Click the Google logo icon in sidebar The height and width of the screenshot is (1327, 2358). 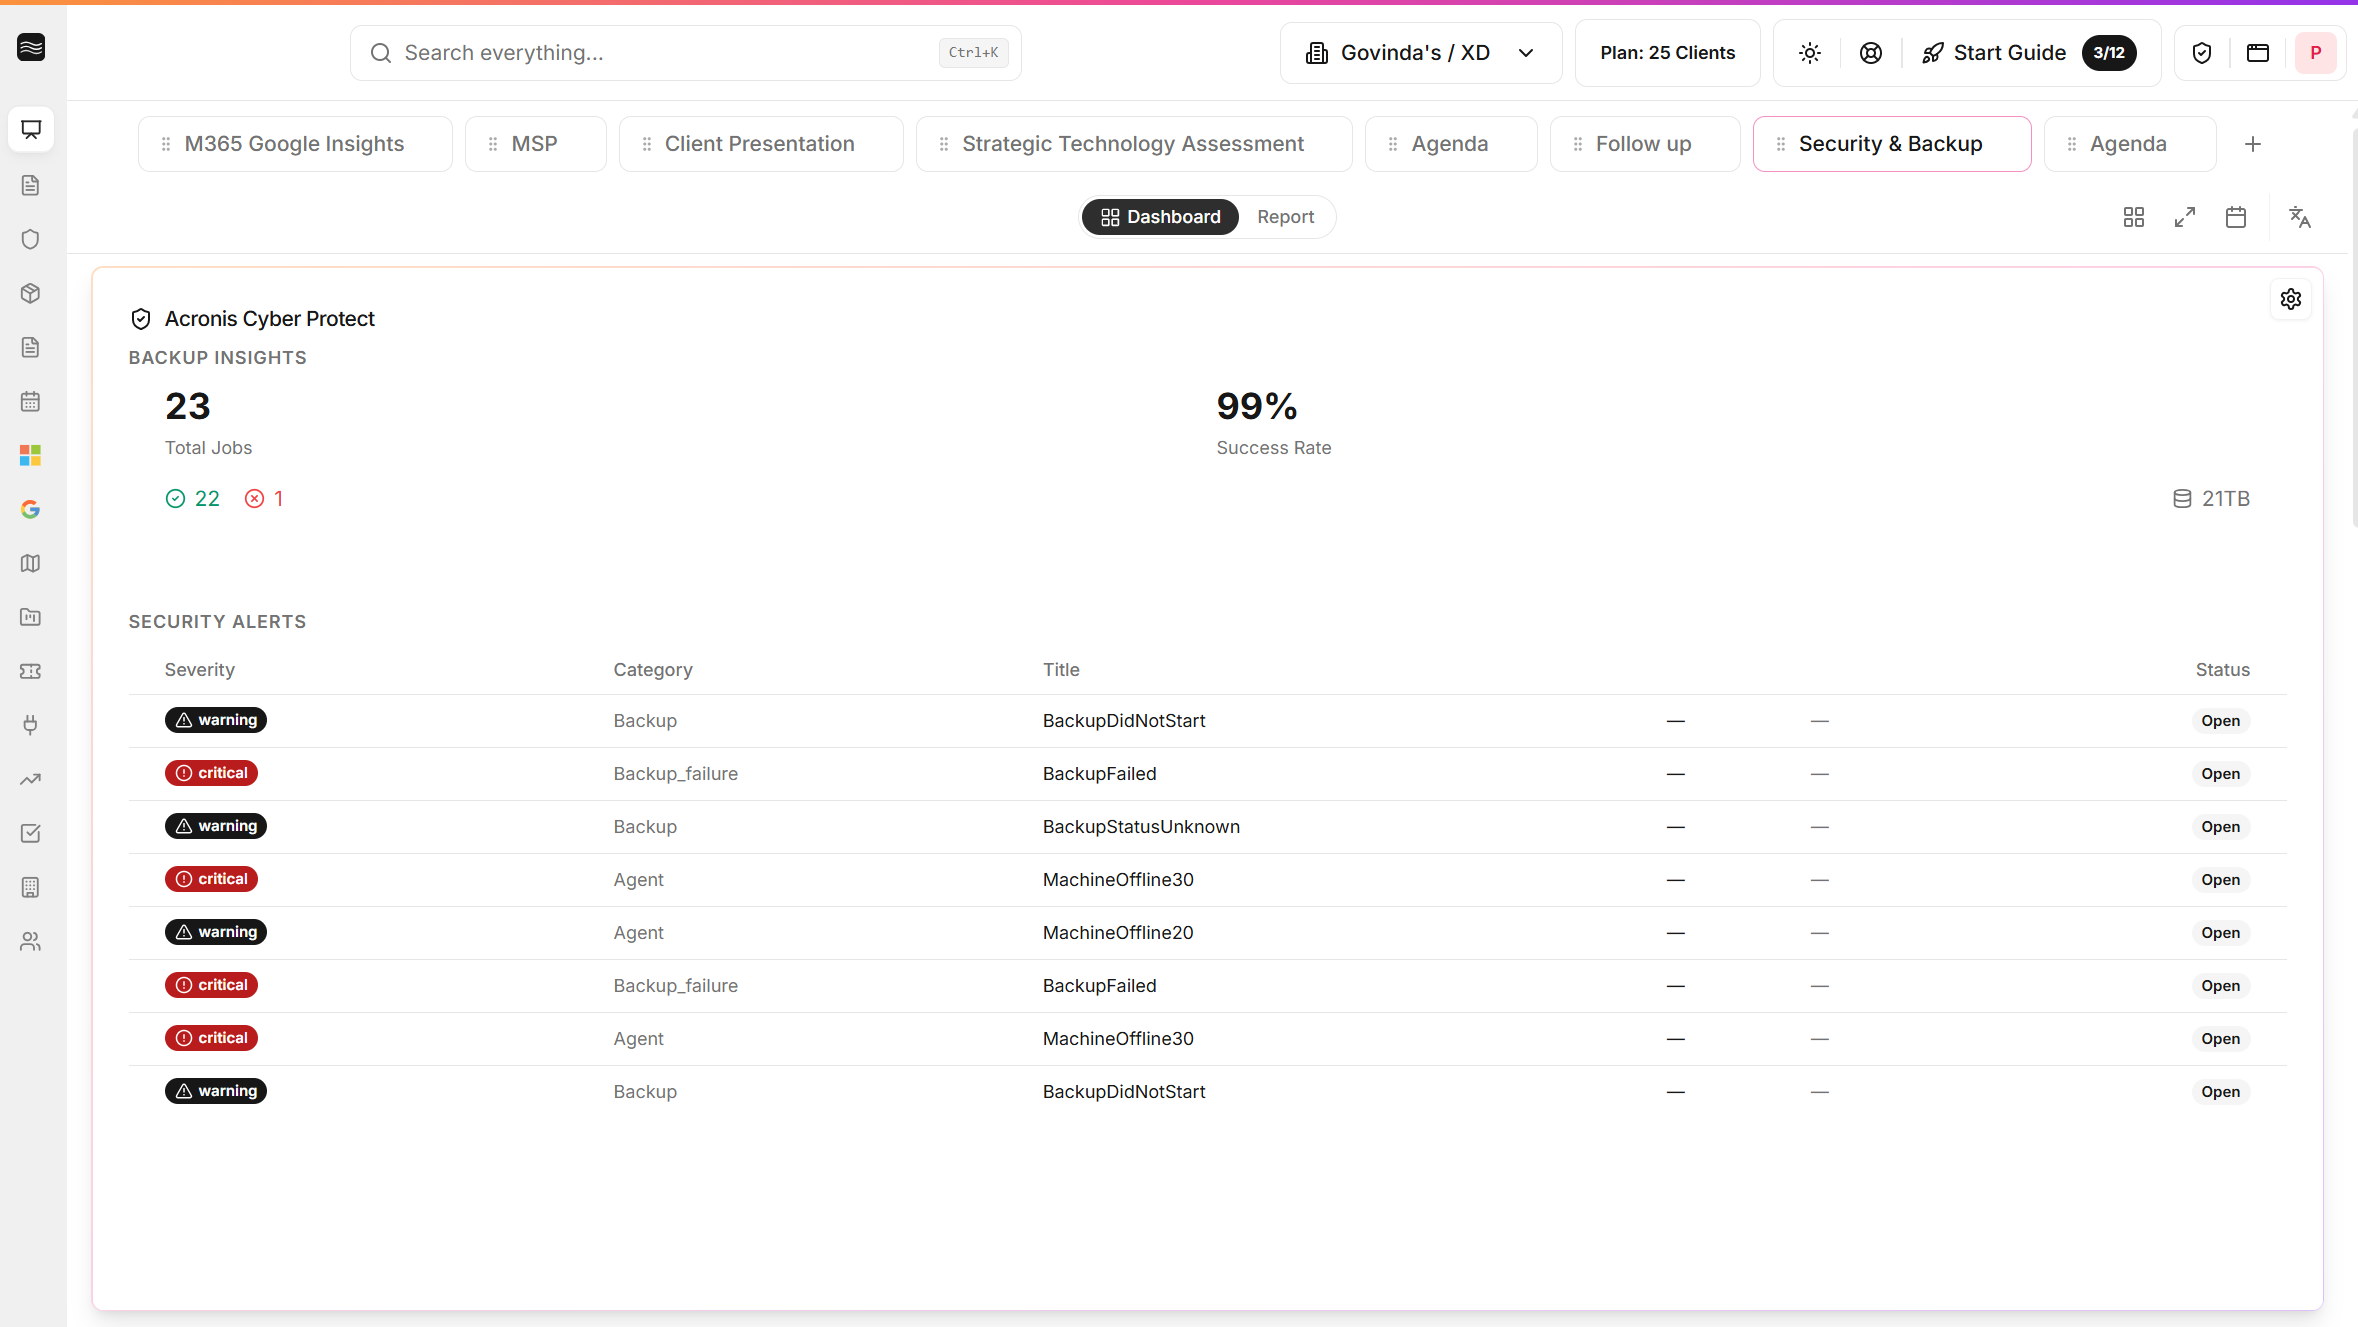coord(31,509)
